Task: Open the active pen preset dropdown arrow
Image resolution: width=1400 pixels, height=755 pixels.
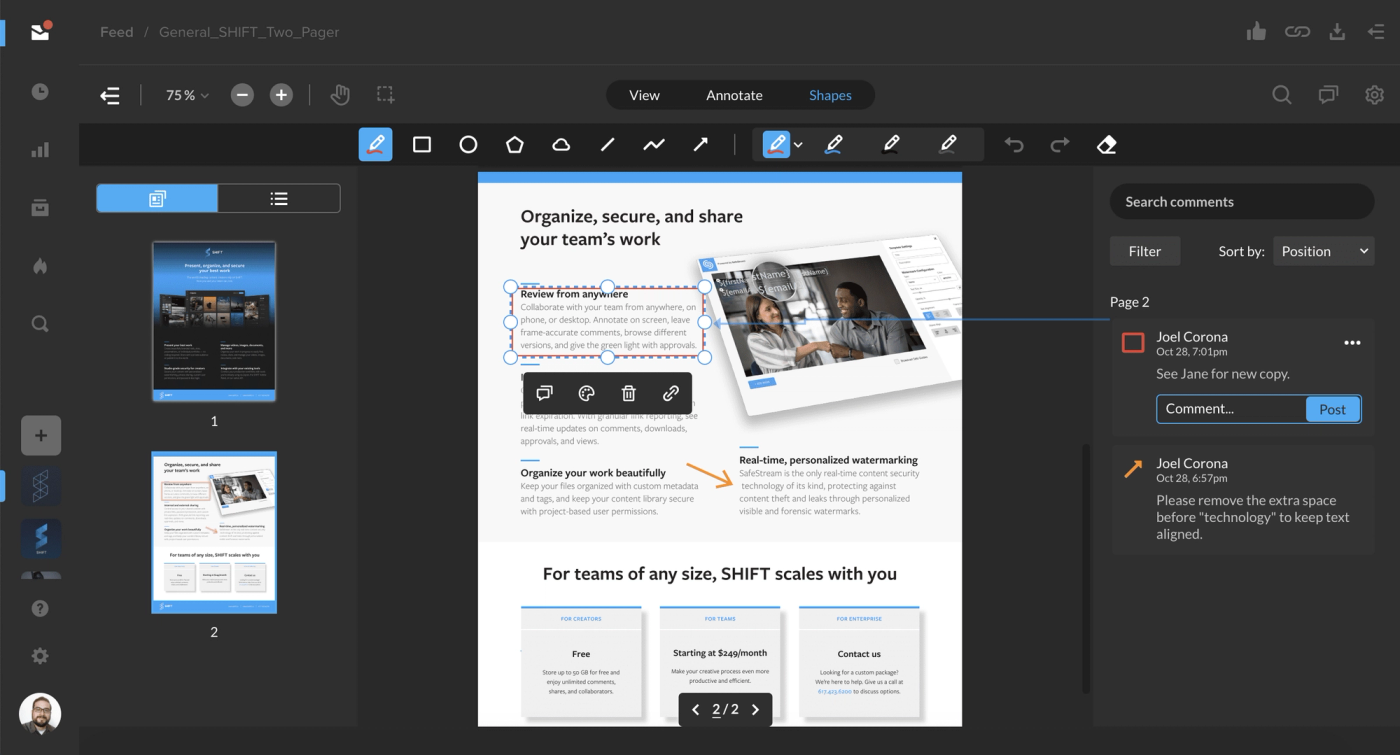Action: click(798, 146)
